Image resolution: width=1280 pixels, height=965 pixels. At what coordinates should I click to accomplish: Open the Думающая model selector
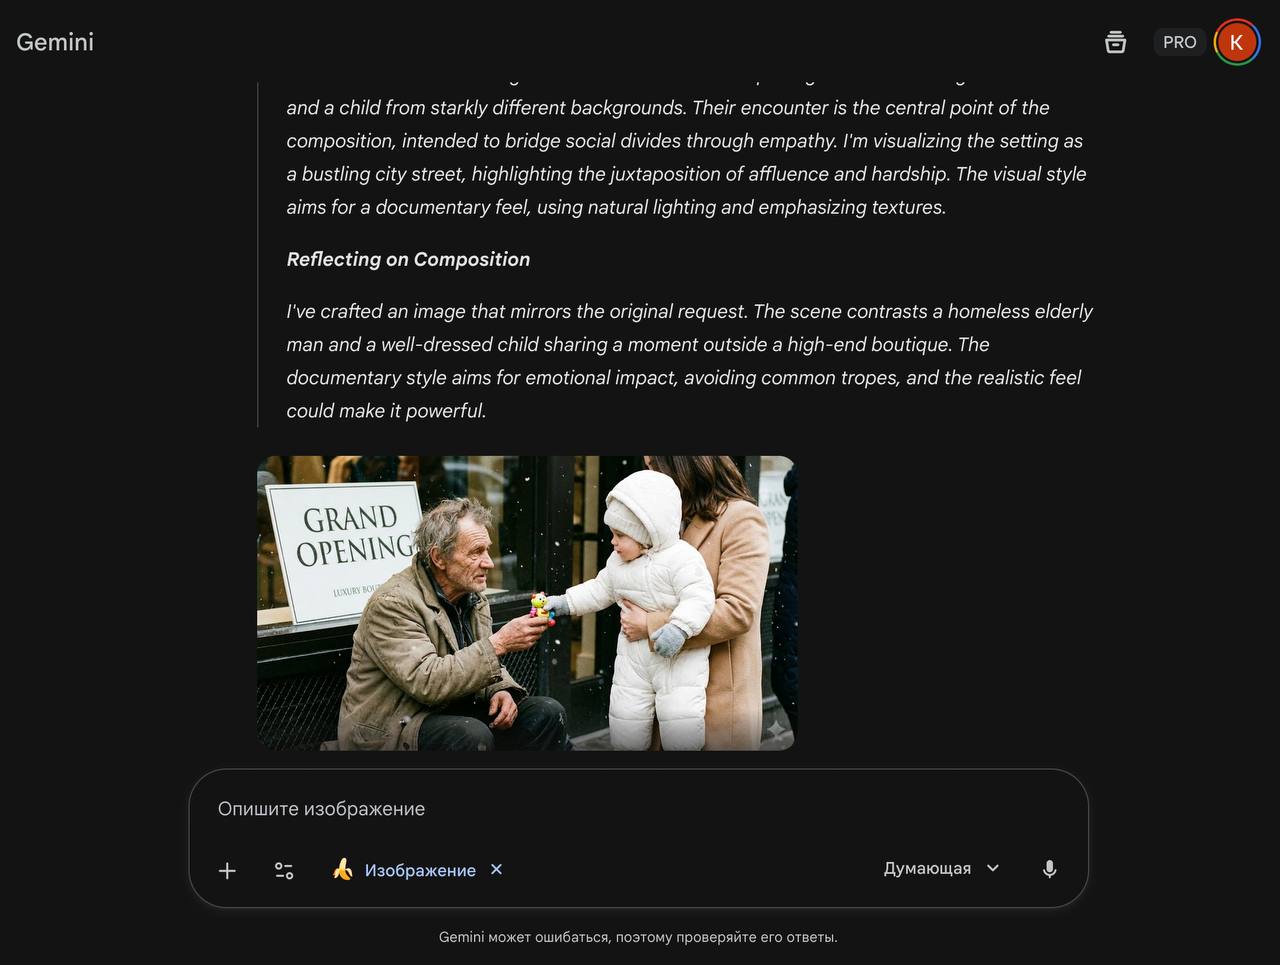pos(941,868)
